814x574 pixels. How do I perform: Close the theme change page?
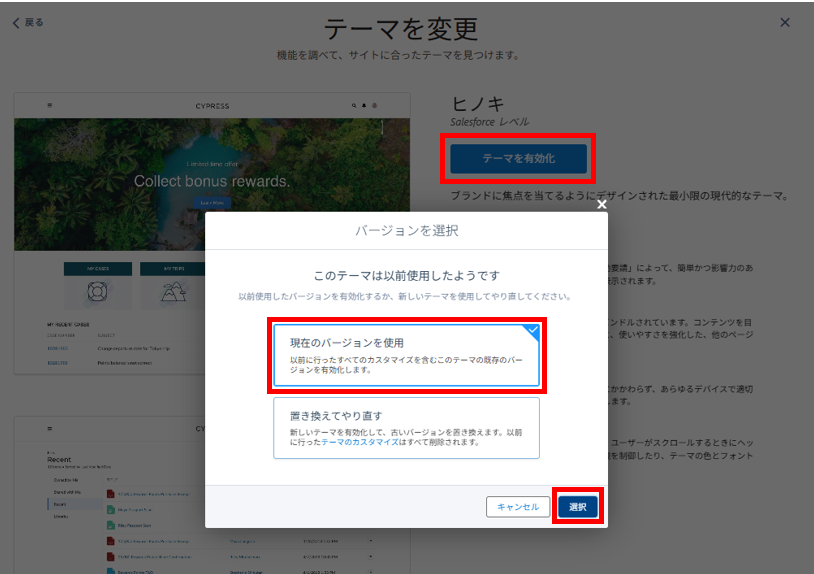[x=785, y=22]
